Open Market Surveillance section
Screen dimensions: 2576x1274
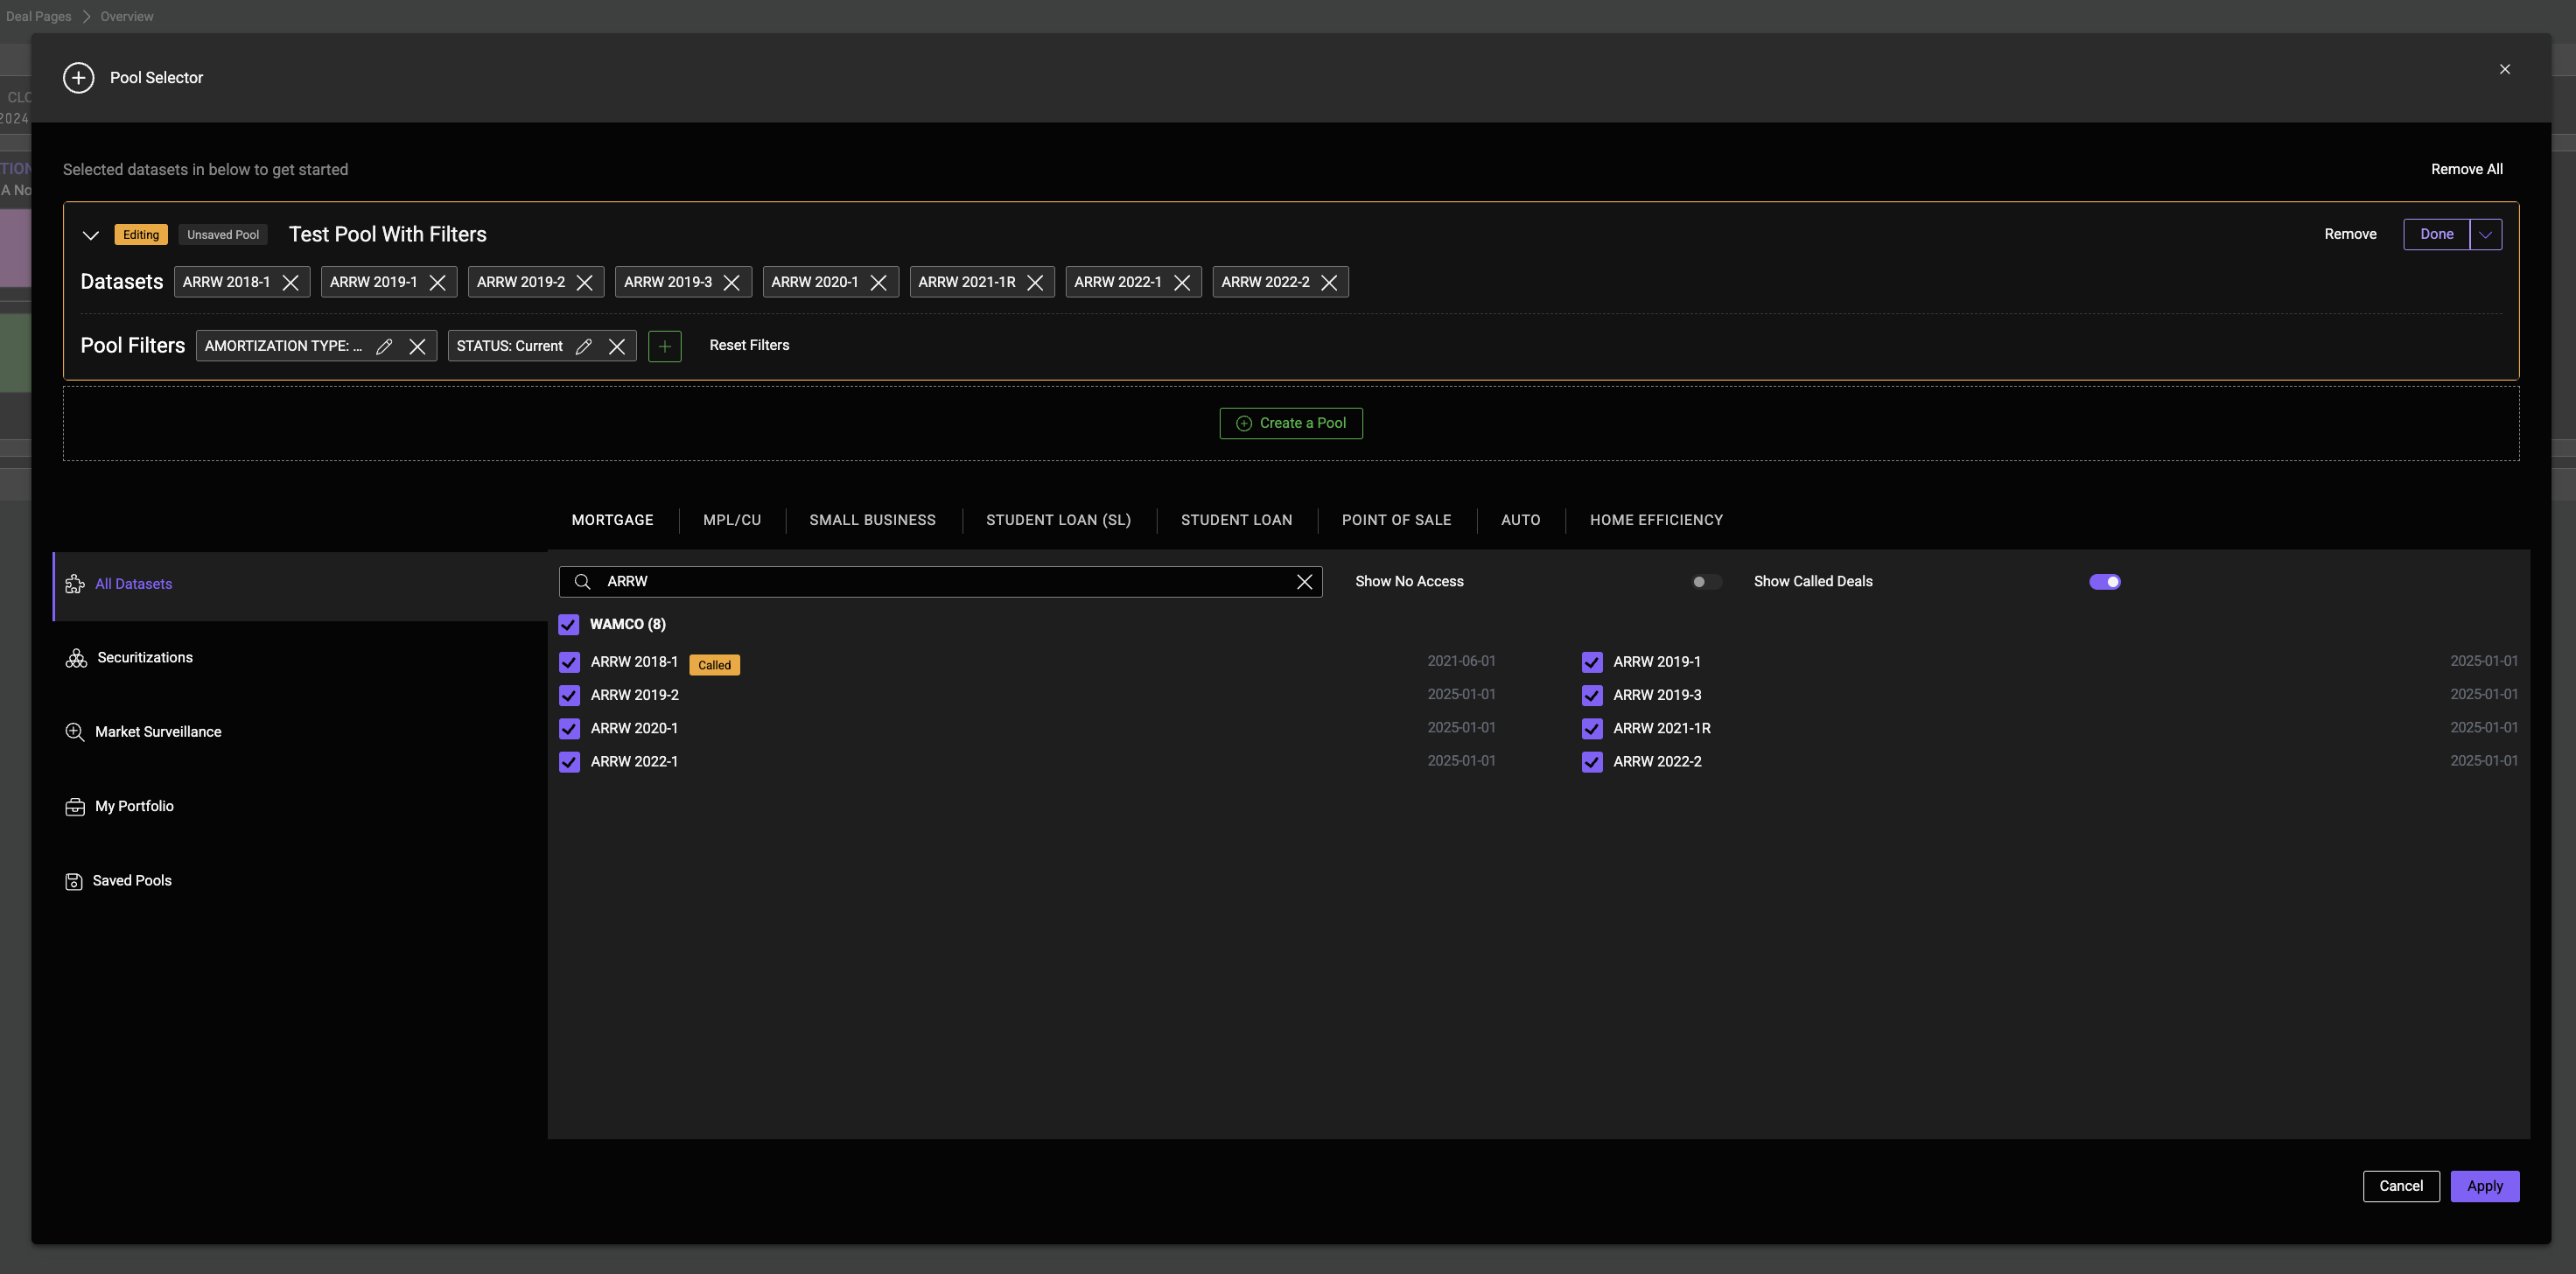coord(157,732)
